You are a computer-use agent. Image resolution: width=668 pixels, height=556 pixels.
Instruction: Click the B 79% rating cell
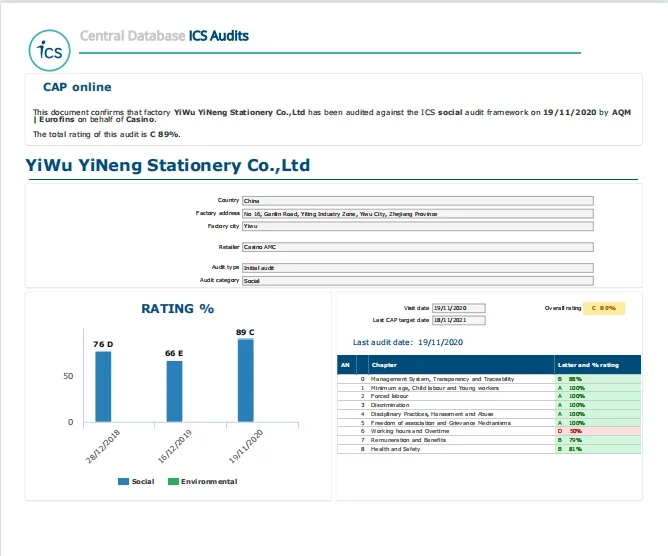click(x=598, y=440)
